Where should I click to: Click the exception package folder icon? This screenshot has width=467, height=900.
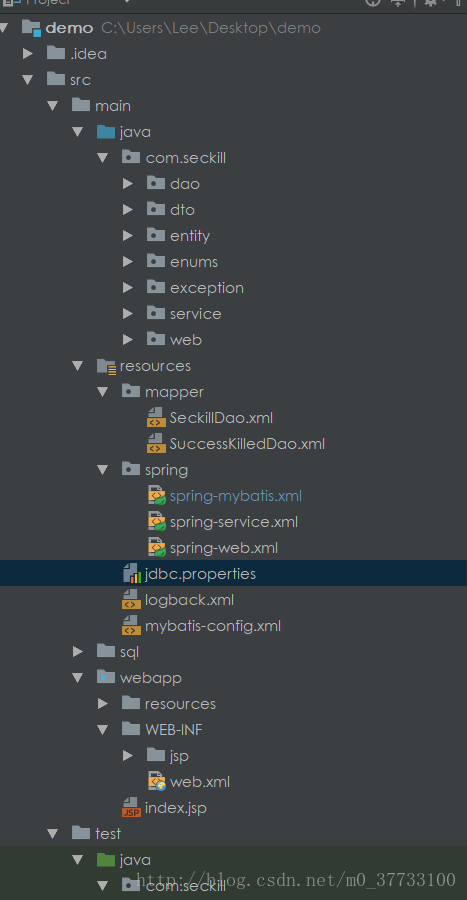(x=156, y=287)
